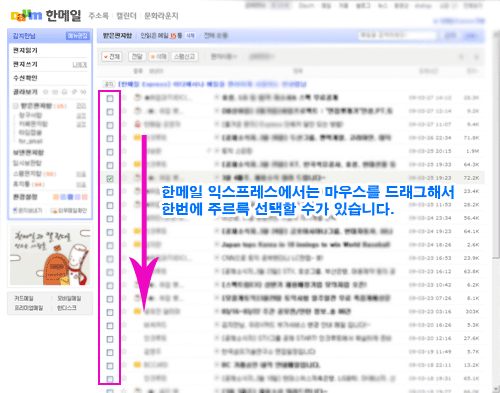Star the mail received 09-03-27 12:14
500x393 pixels.
125,111
